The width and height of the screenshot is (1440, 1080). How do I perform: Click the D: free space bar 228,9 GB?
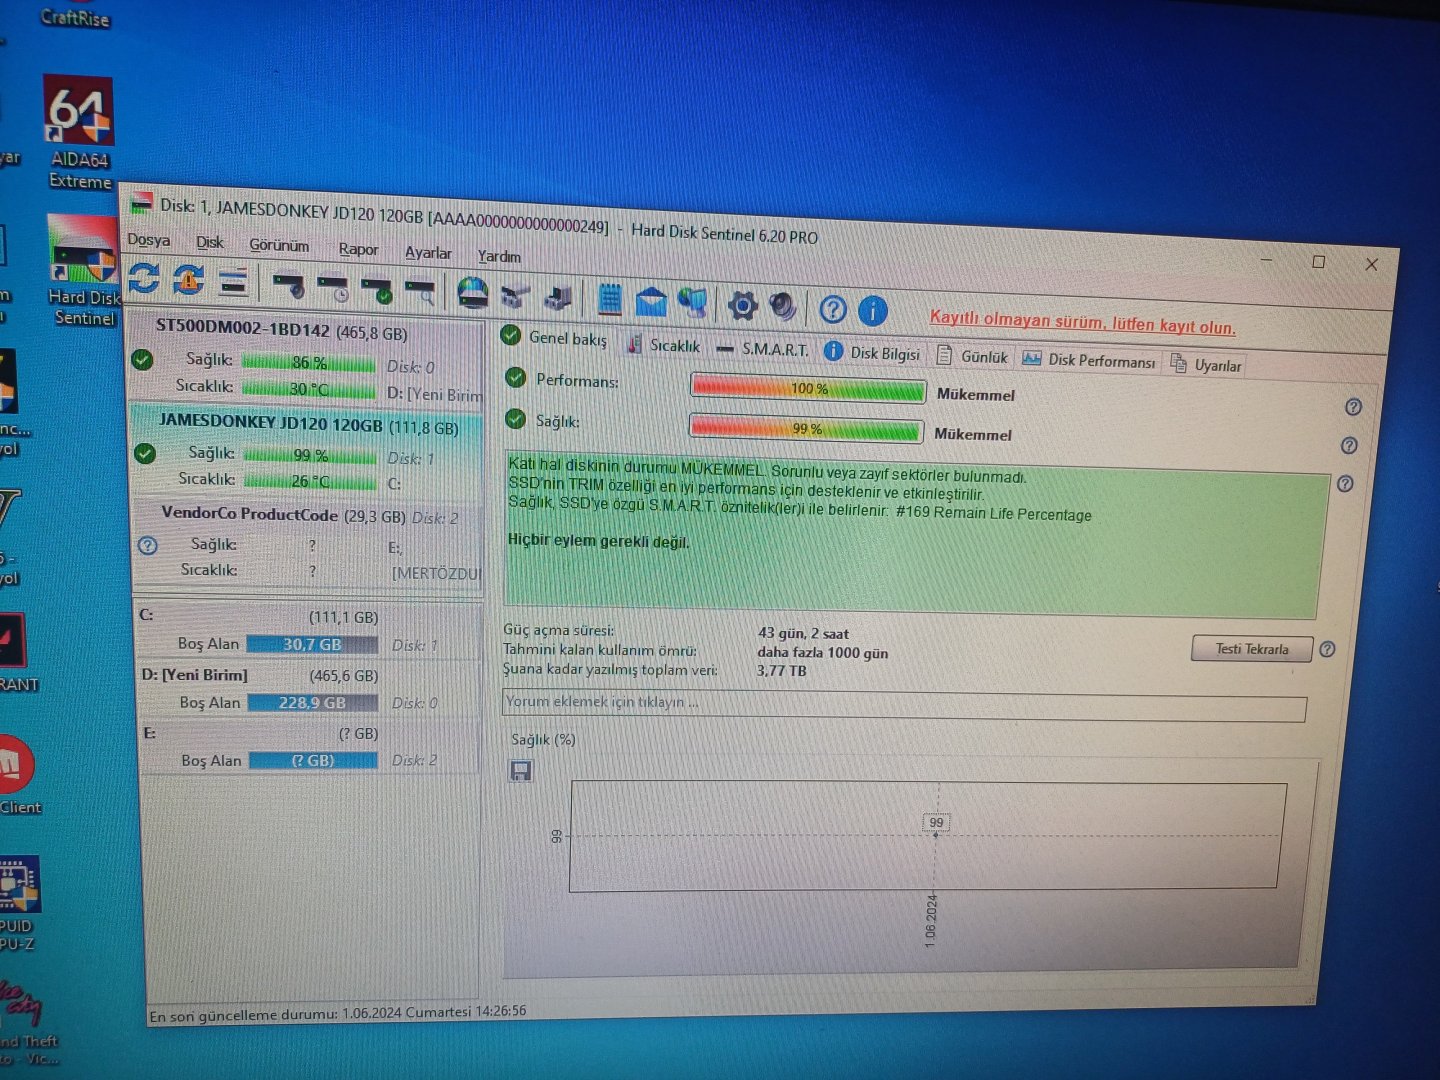[x=313, y=703]
